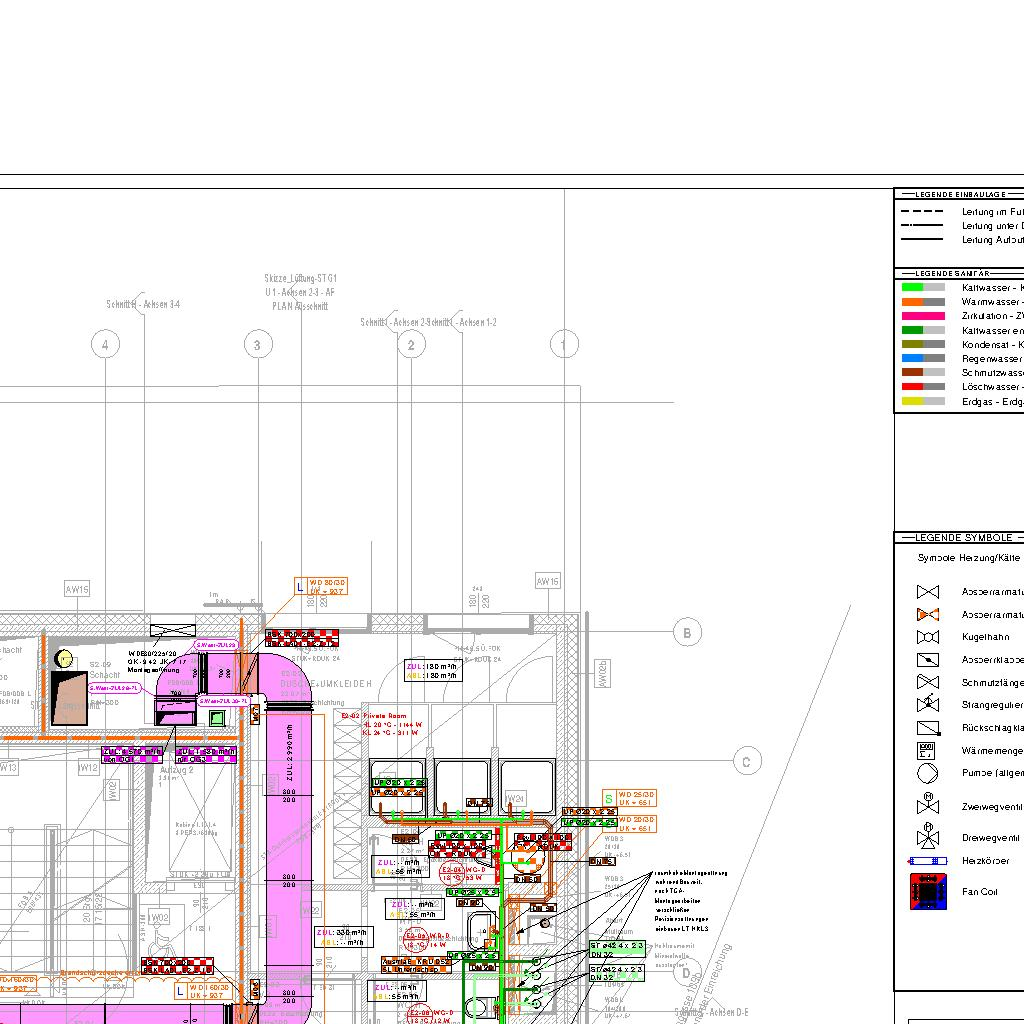This screenshot has height=1024, width=1024.
Task: Pick the red Löschwasser color swatch
Action: click(x=912, y=386)
